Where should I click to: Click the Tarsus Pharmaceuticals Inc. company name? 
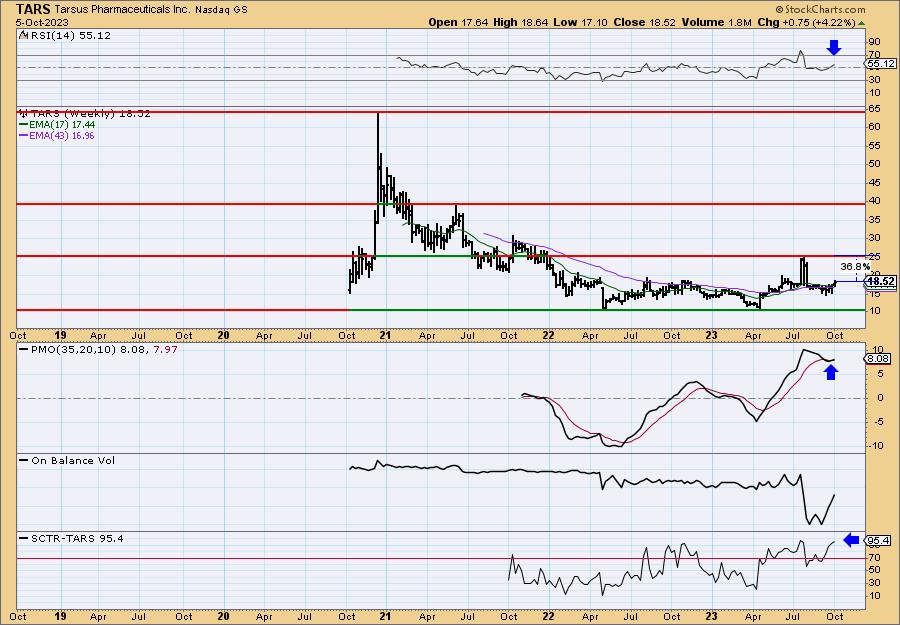(122, 9)
